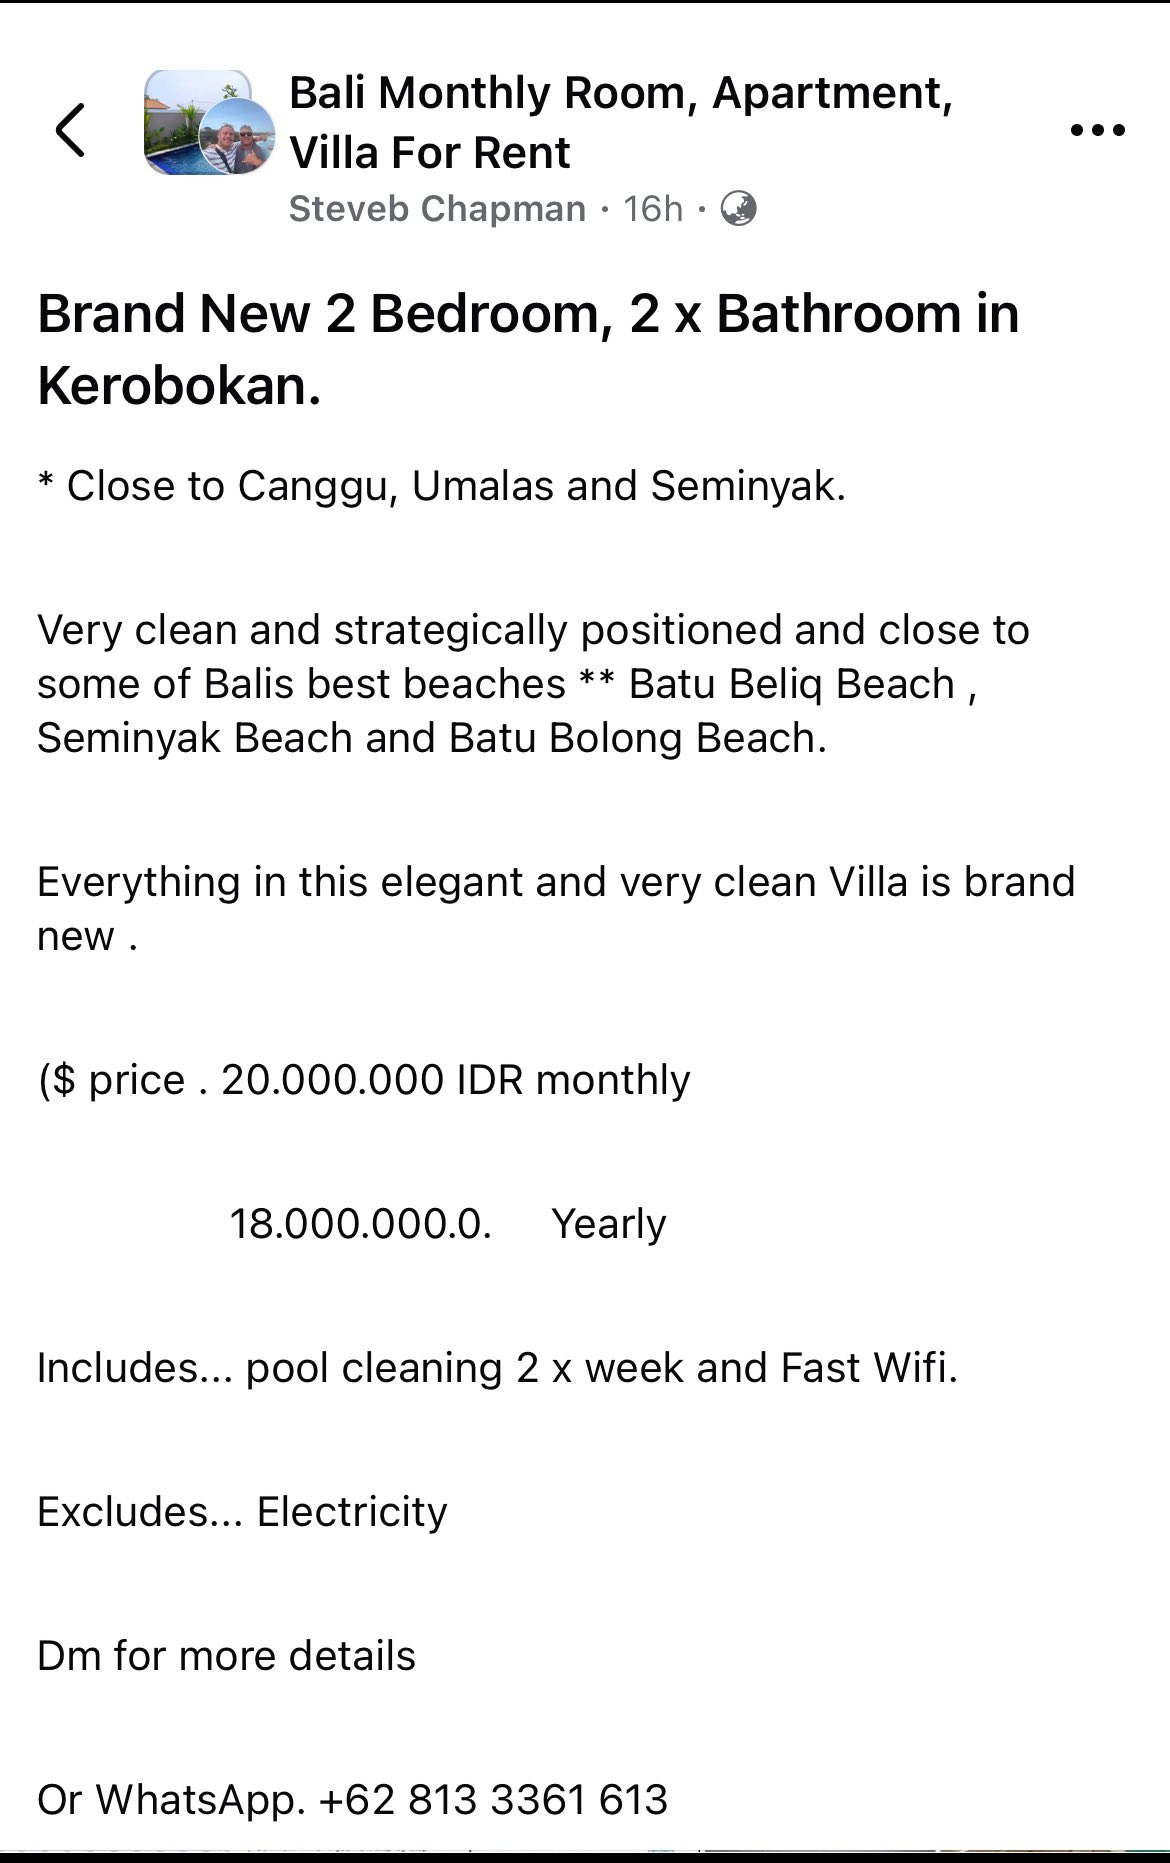
Task: Tap the Very clean and strategically positioned line
Action: (x=533, y=630)
